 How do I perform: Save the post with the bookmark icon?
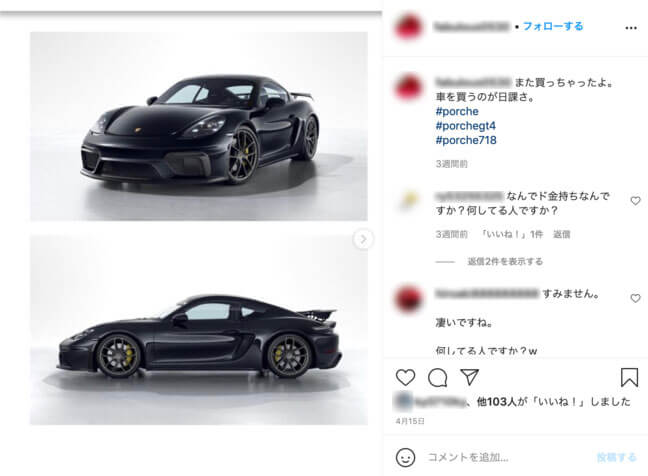[629, 377]
